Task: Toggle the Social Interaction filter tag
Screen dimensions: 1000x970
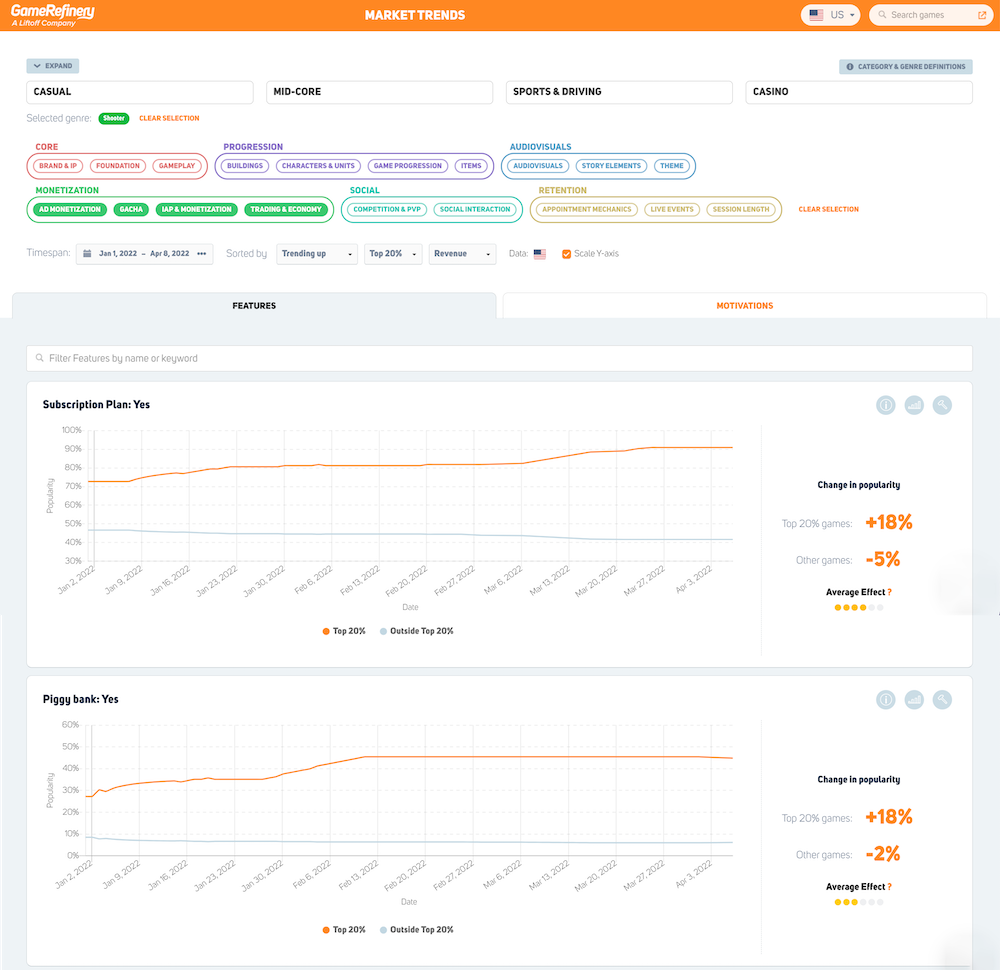Action: click(475, 209)
